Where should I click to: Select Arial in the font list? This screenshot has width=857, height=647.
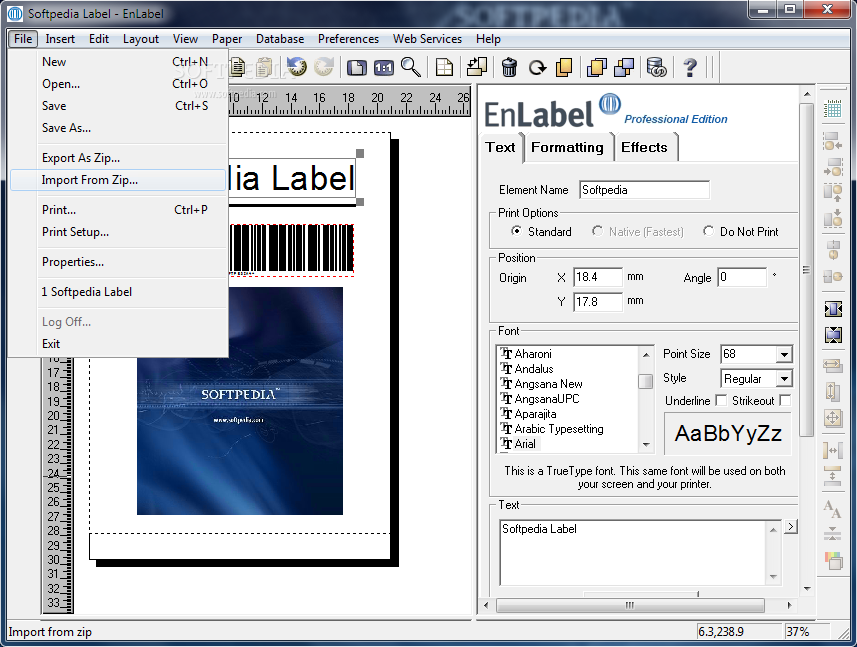[x=525, y=444]
